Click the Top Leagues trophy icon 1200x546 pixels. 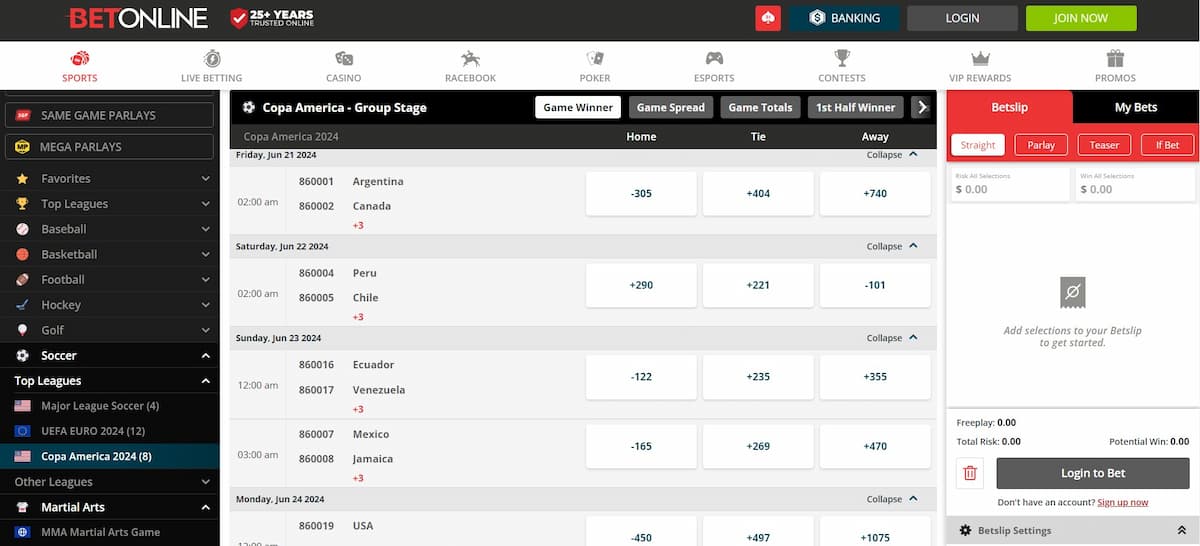point(22,204)
